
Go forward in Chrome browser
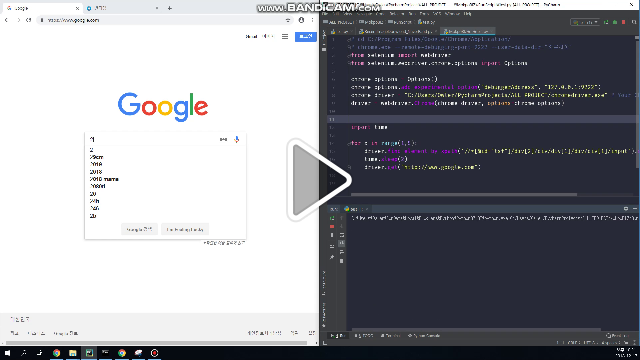18,20
